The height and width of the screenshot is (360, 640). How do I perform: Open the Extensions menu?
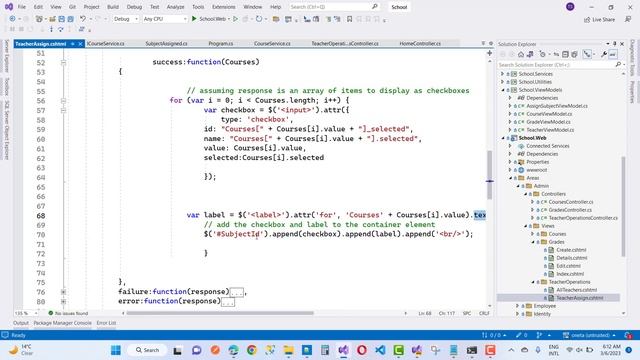pos(224,7)
